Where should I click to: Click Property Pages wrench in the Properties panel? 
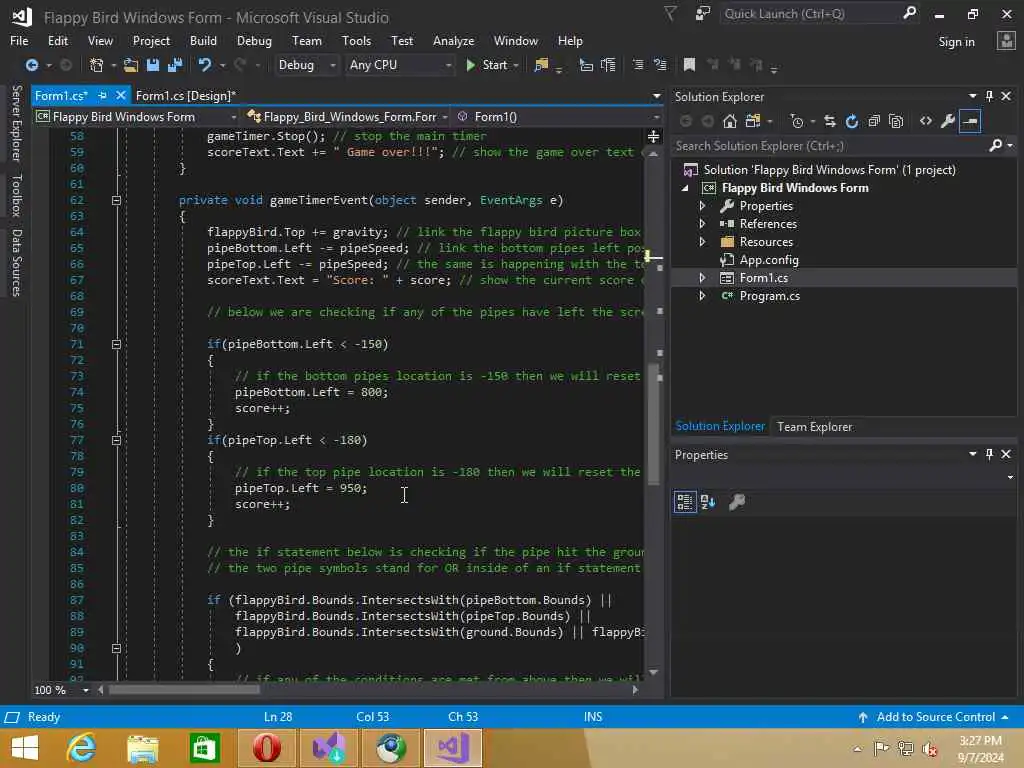coord(737,502)
